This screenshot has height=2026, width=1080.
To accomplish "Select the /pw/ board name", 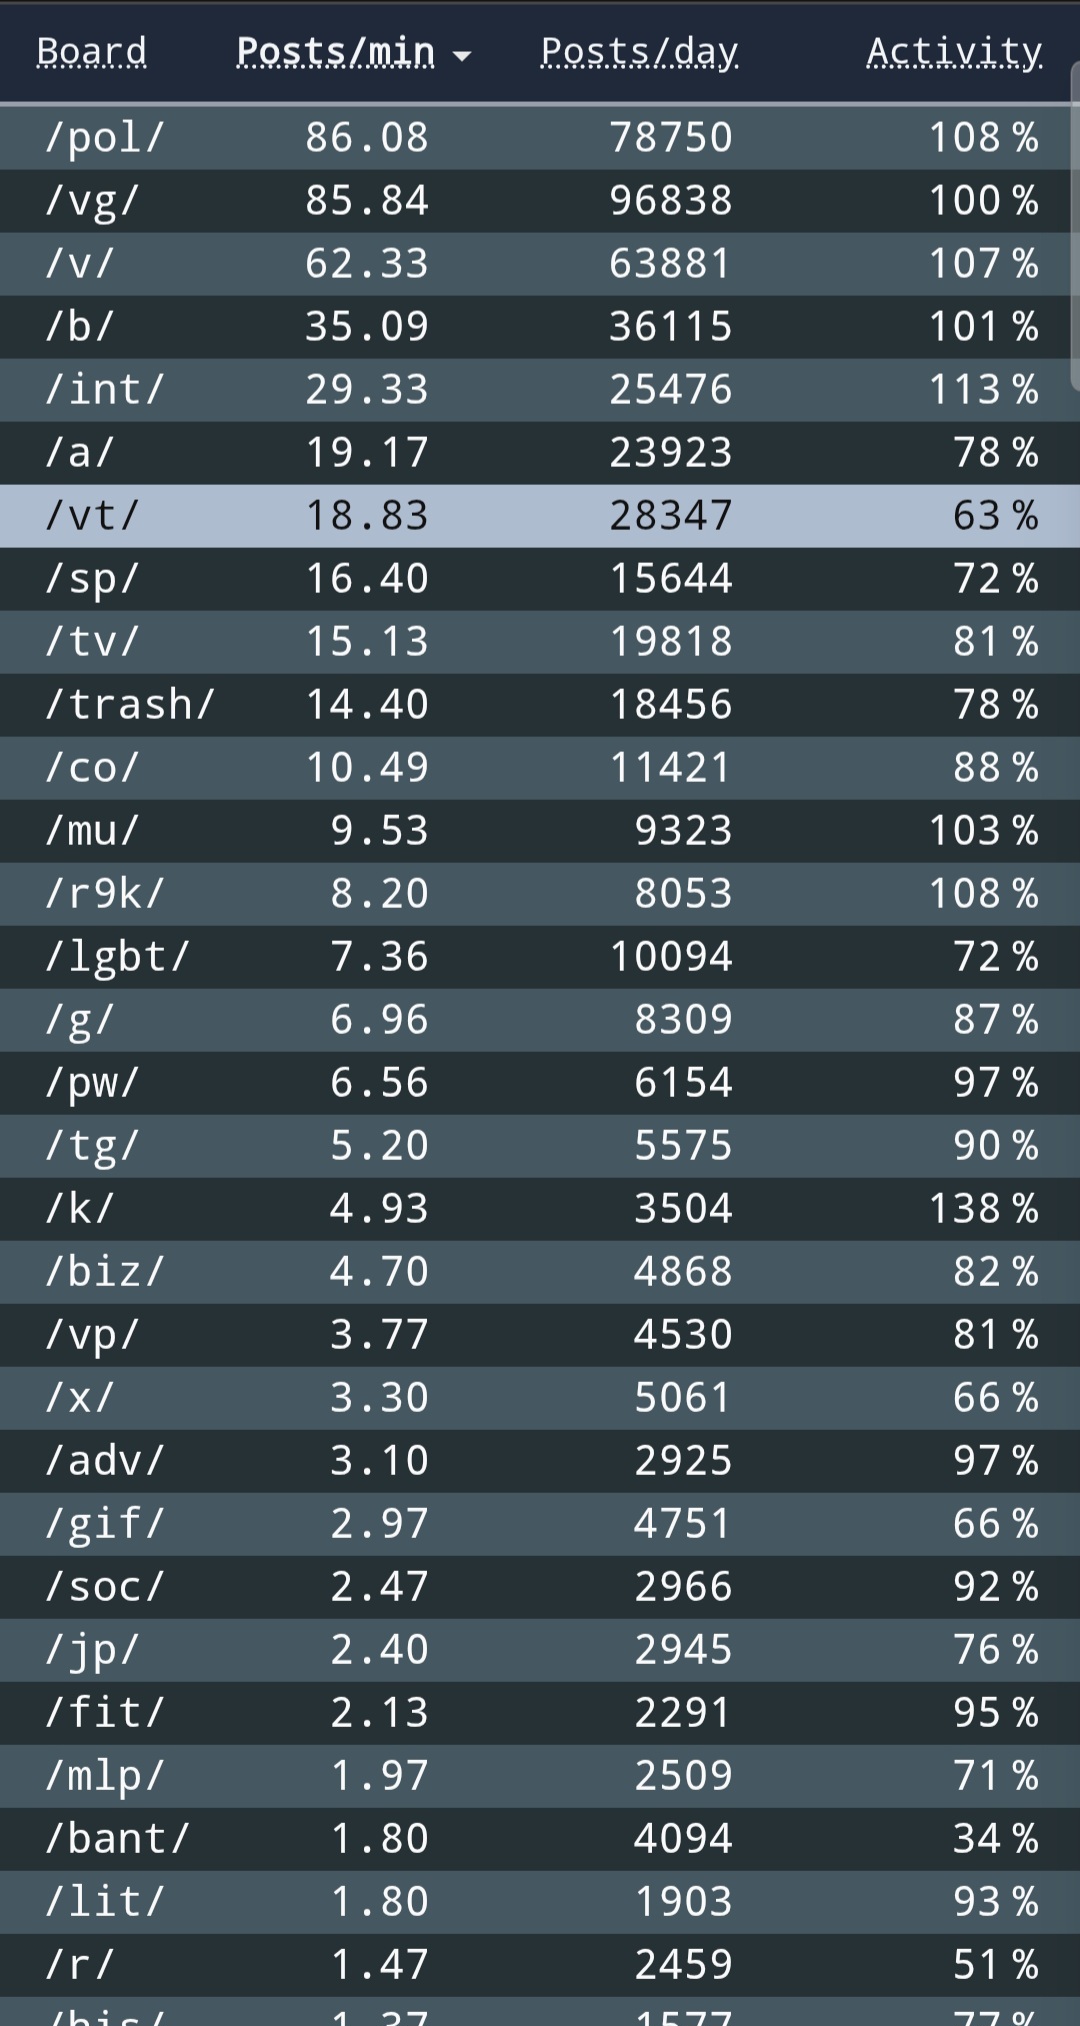I will (92, 1082).
